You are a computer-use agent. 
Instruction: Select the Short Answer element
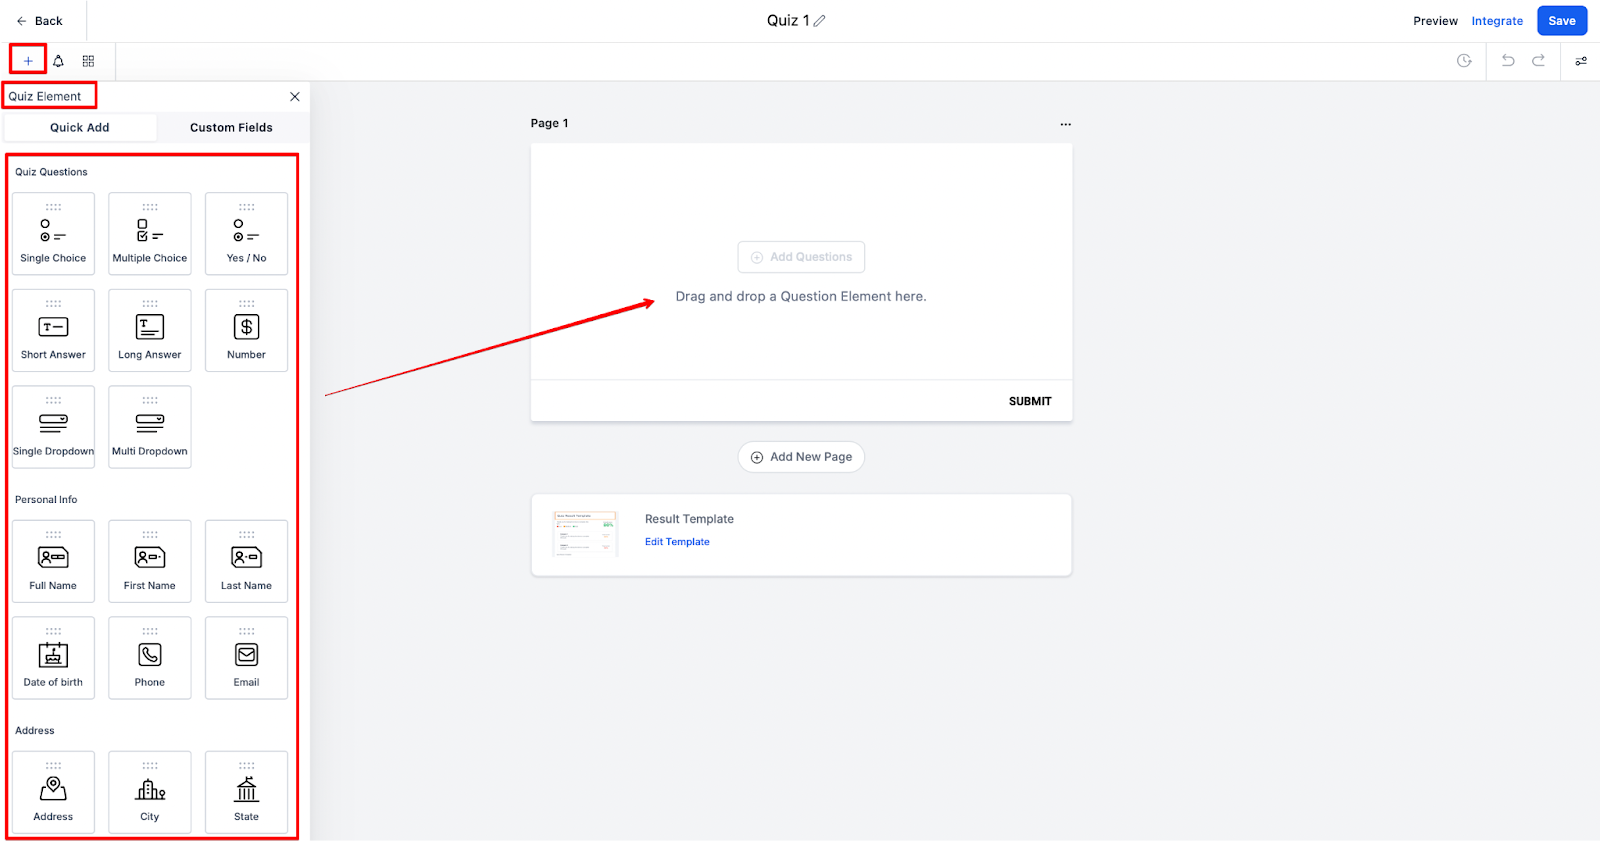[x=53, y=331]
